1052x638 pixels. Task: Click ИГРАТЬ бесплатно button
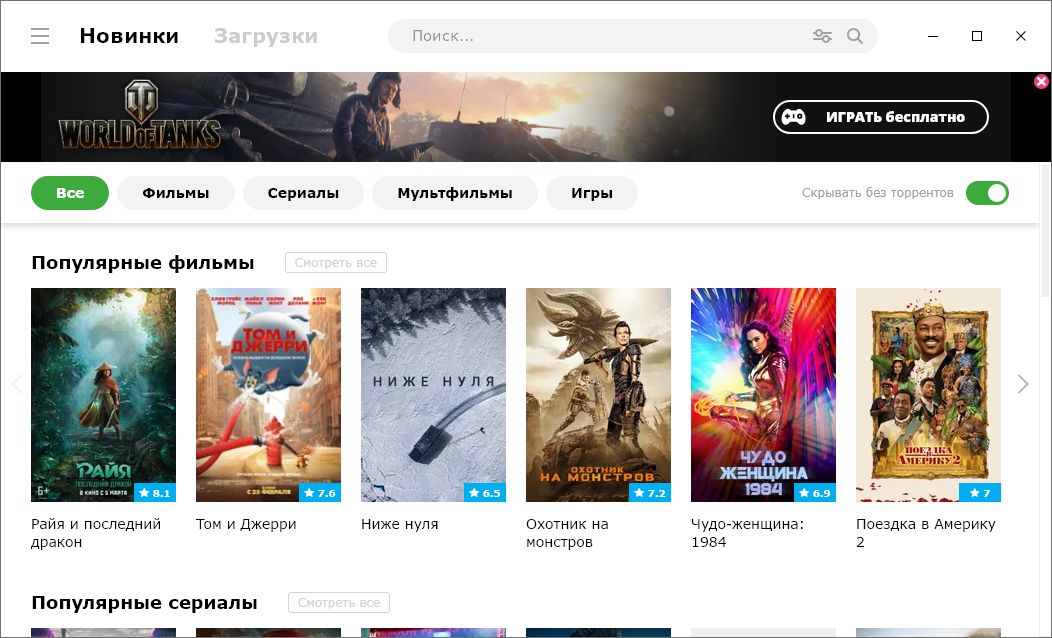click(881, 117)
